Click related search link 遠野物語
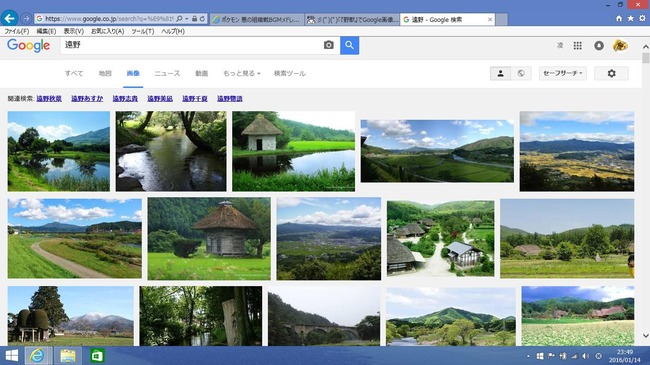650x365 pixels. click(x=230, y=99)
